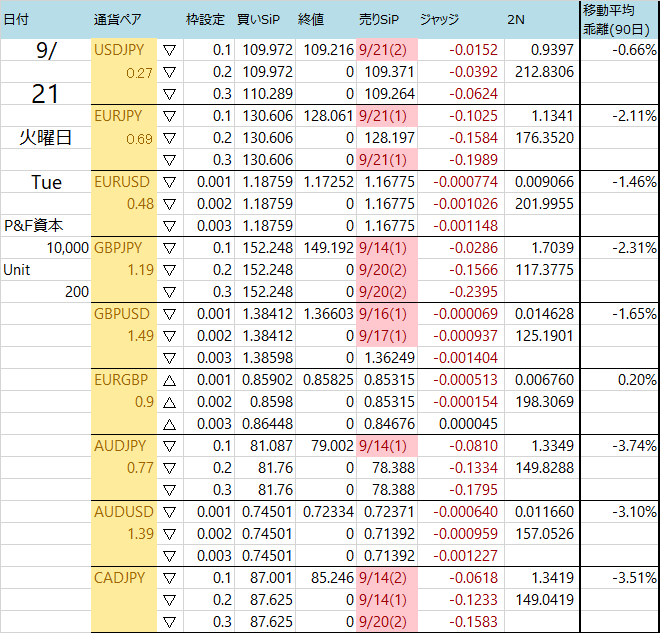Click the sell SiP value 0.84676
This screenshot has height=633, width=660.
pos(389,424)
